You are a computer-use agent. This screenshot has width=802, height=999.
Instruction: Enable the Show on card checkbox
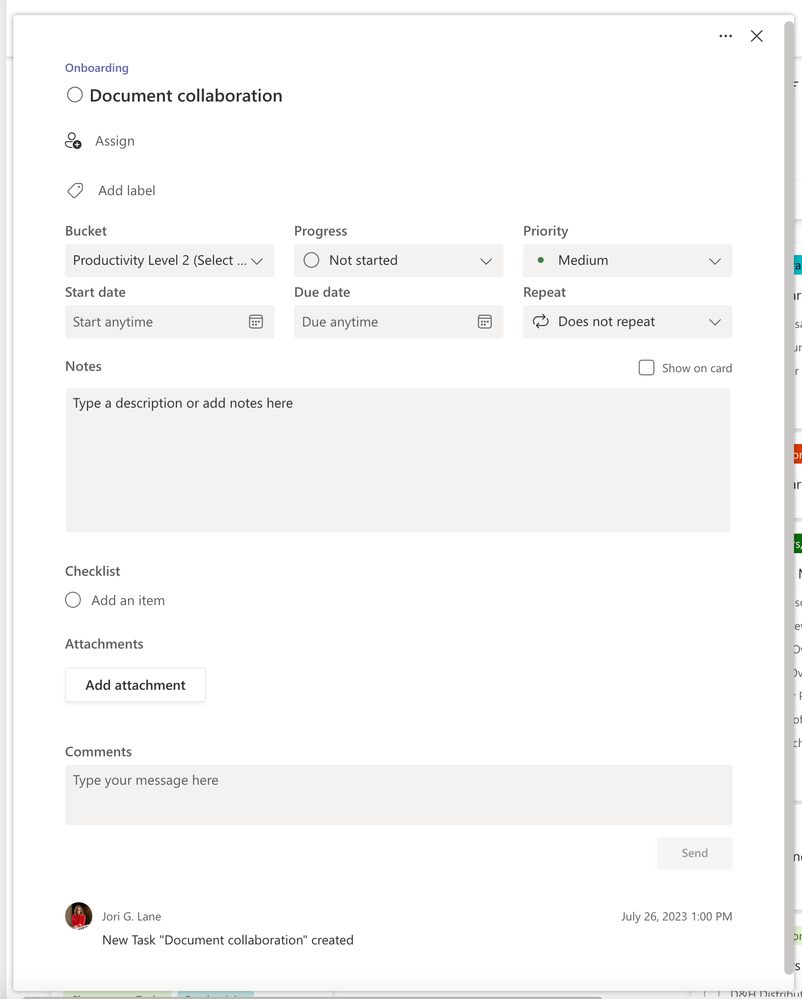click(647, 368)
